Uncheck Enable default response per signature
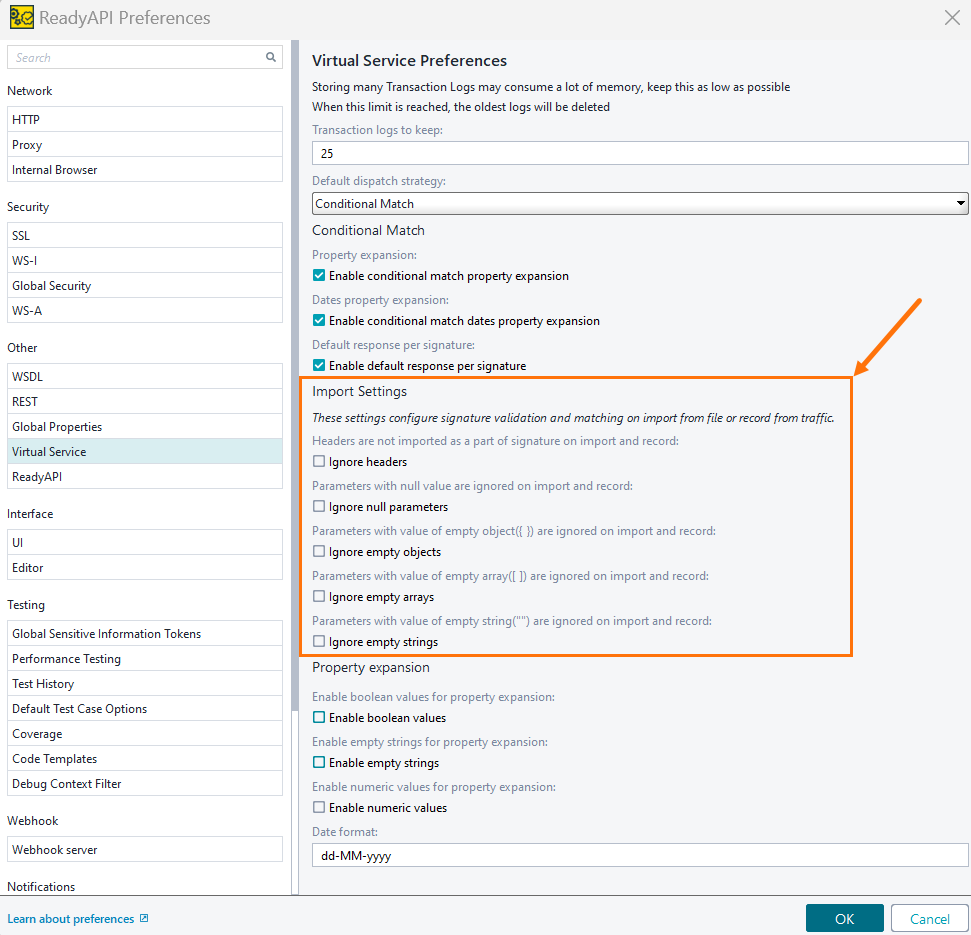 (320, 366)
